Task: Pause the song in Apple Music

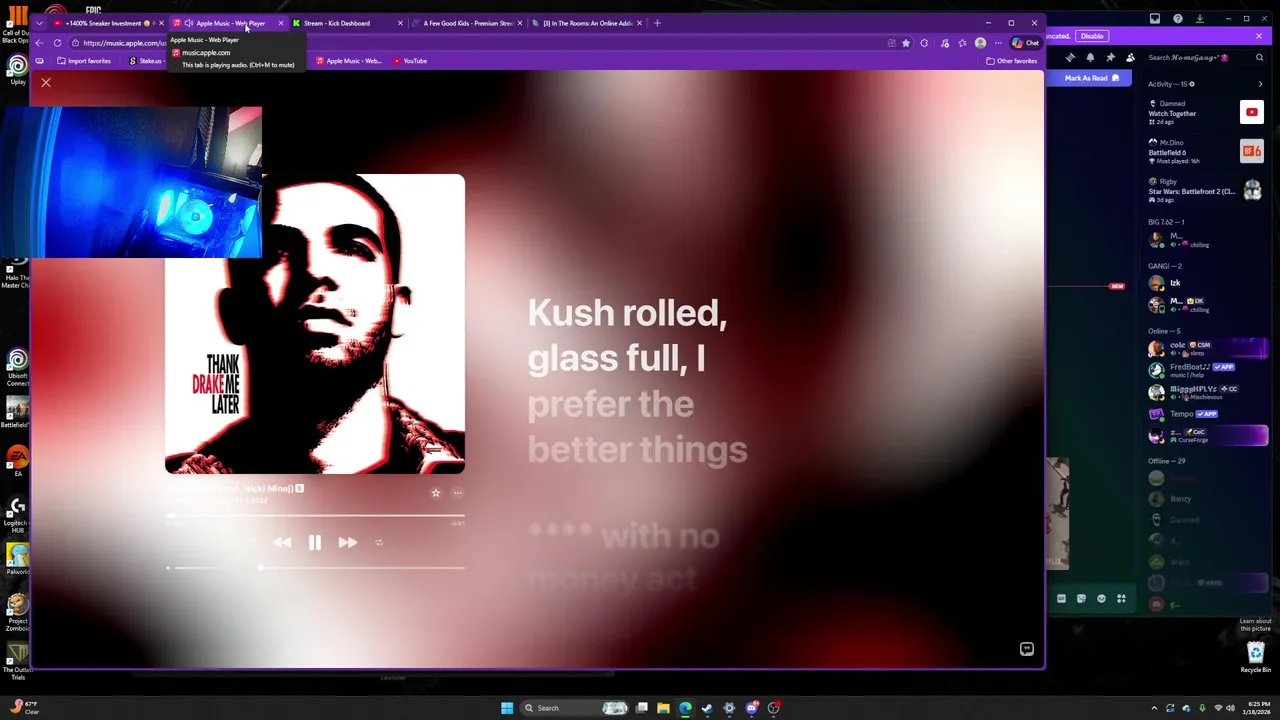Action: pyautogui.click(x=314, y=542)
